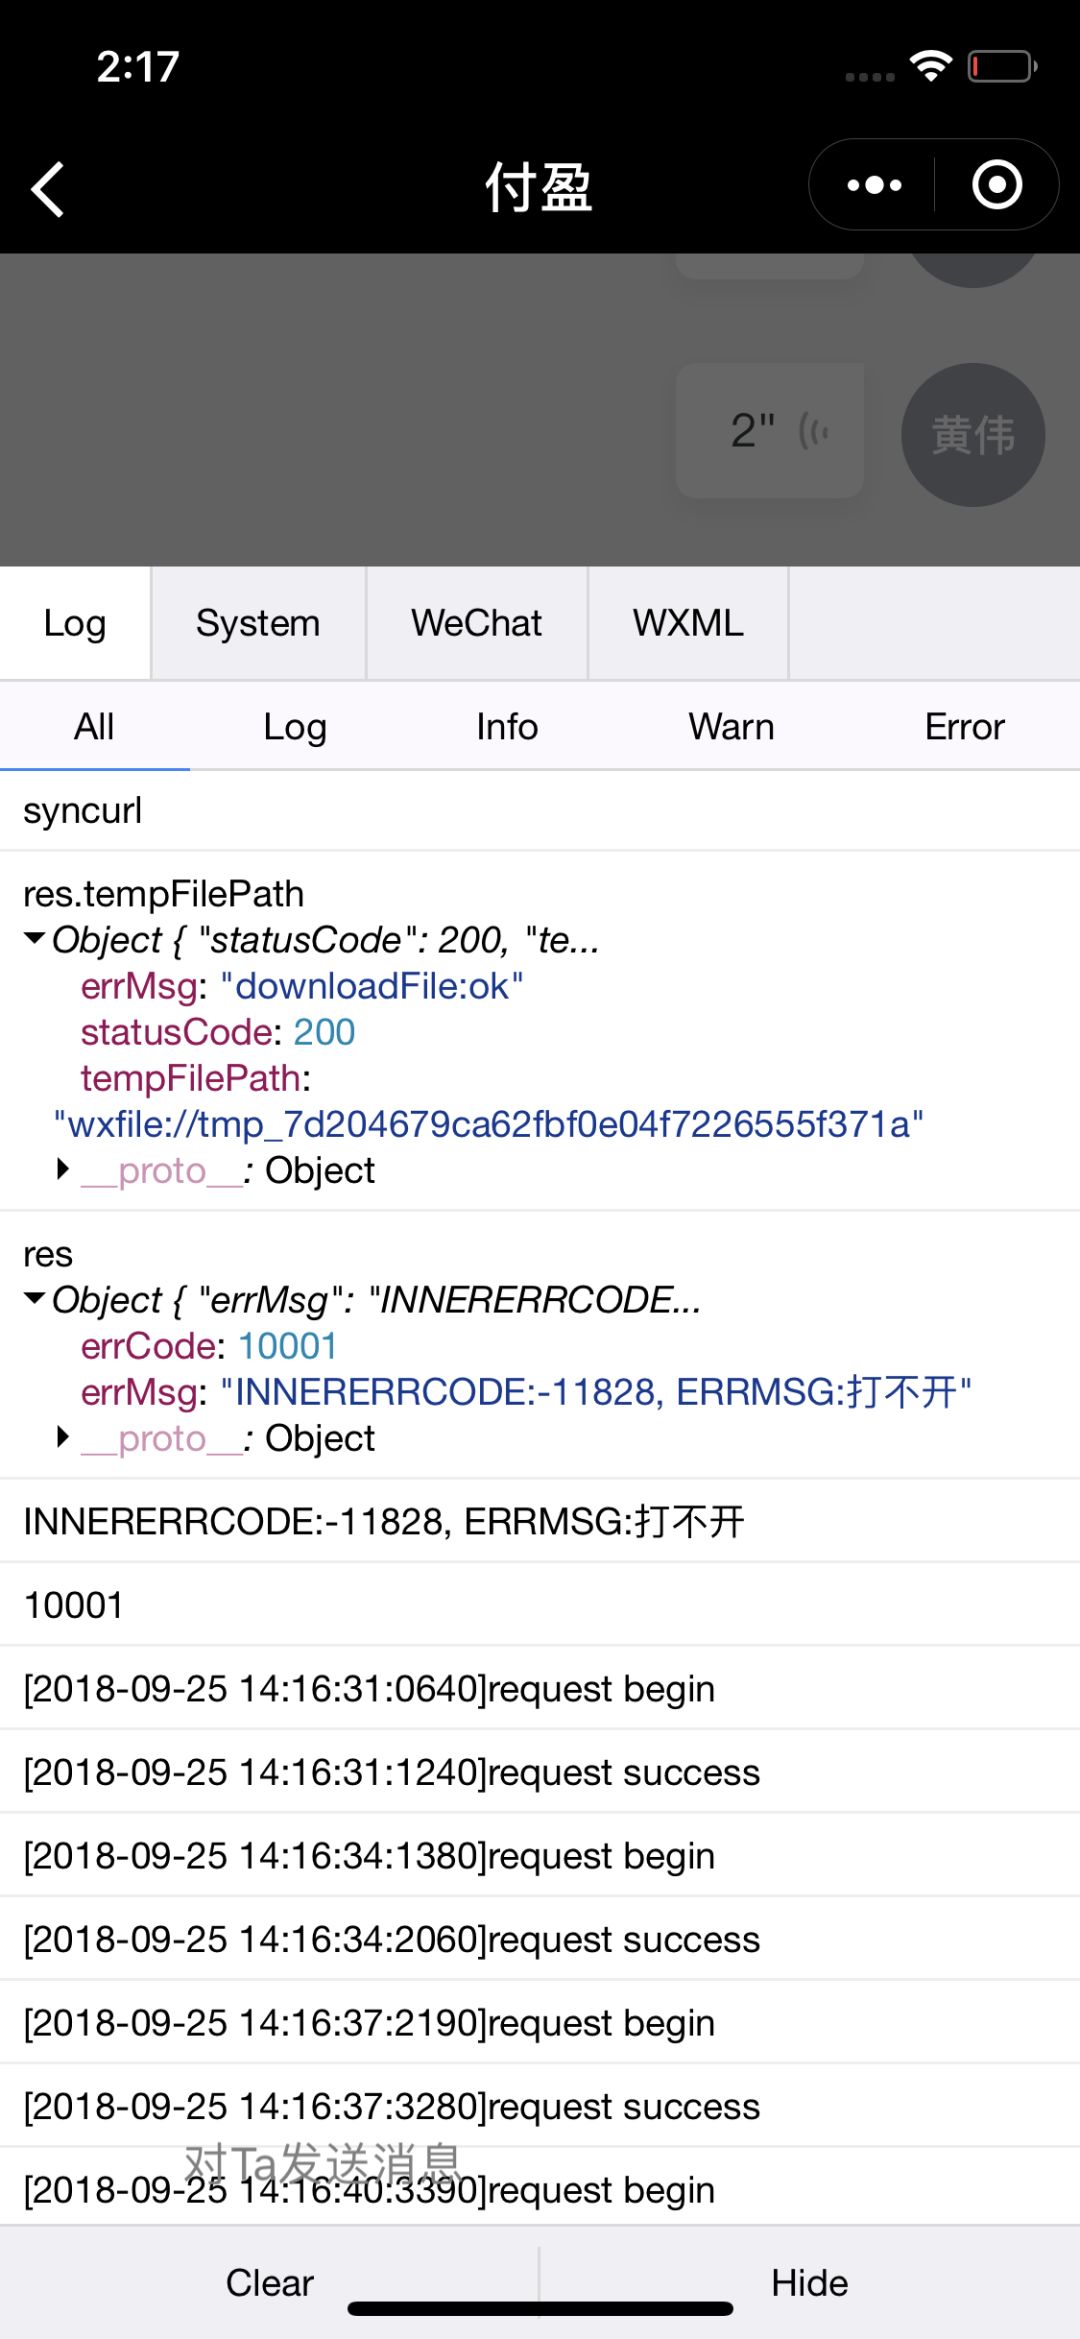Select 14:16:37:3280 request success entry
Screen dimensions: 1080x2339
(x=540, y=2106)
